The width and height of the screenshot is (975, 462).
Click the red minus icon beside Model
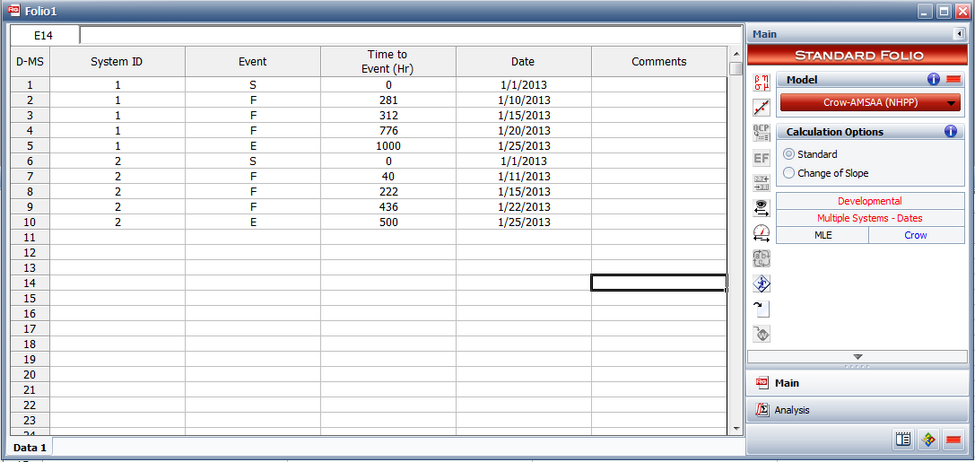(953, 80)
